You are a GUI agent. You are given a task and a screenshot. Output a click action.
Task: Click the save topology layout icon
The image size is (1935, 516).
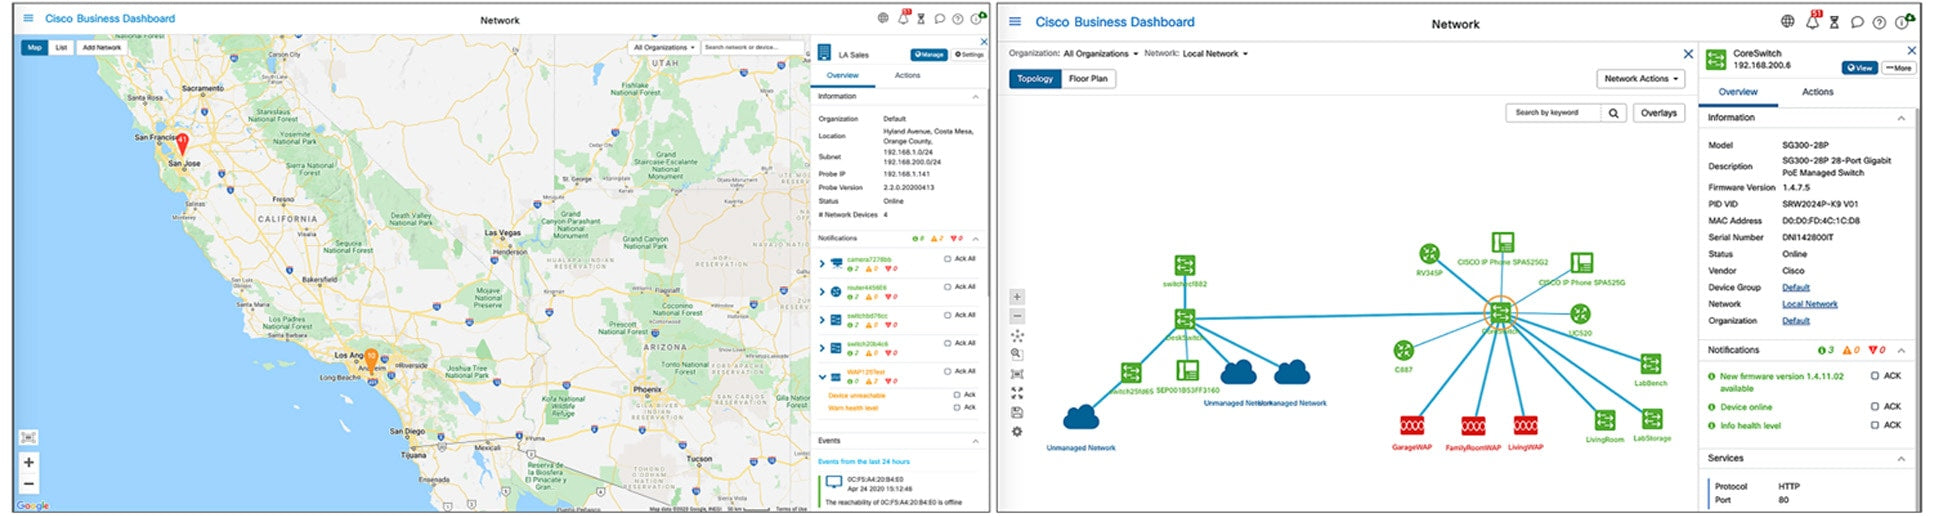(1017, 412)
